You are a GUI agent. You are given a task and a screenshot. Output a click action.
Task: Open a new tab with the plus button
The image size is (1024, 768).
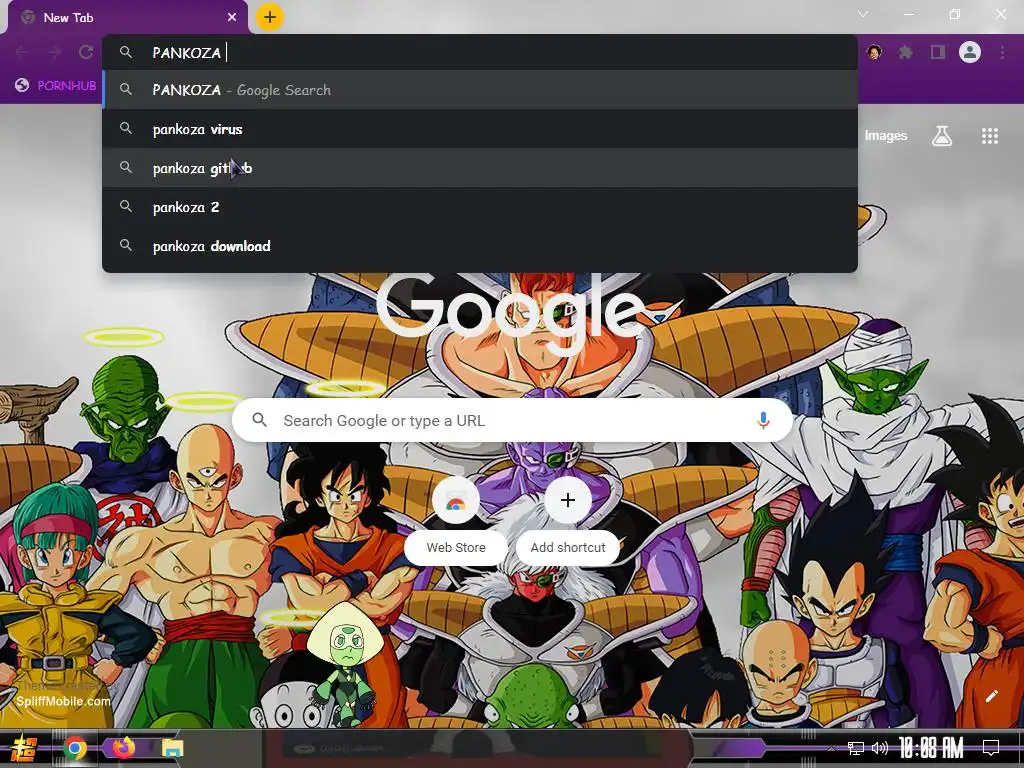(270, 17)
